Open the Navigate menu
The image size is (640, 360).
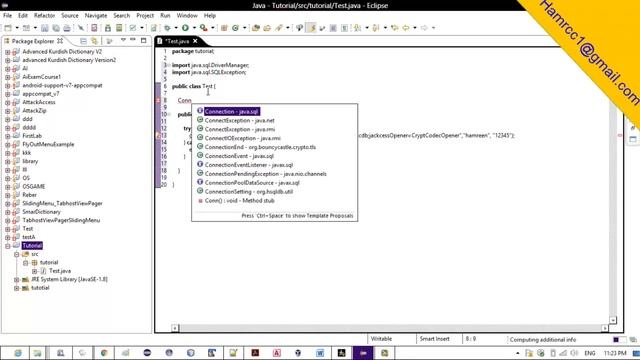[x=96, y=16]
